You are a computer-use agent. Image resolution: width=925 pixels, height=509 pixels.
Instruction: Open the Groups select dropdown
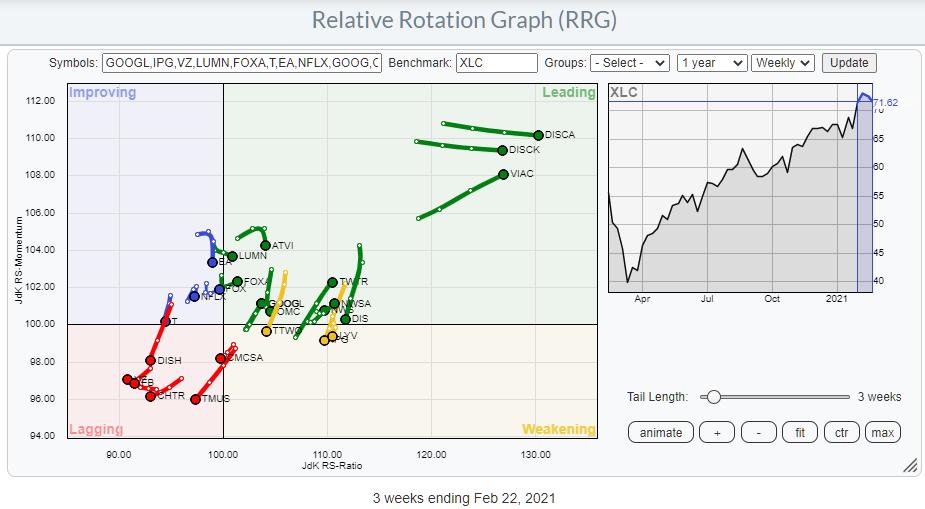point(630,63)
